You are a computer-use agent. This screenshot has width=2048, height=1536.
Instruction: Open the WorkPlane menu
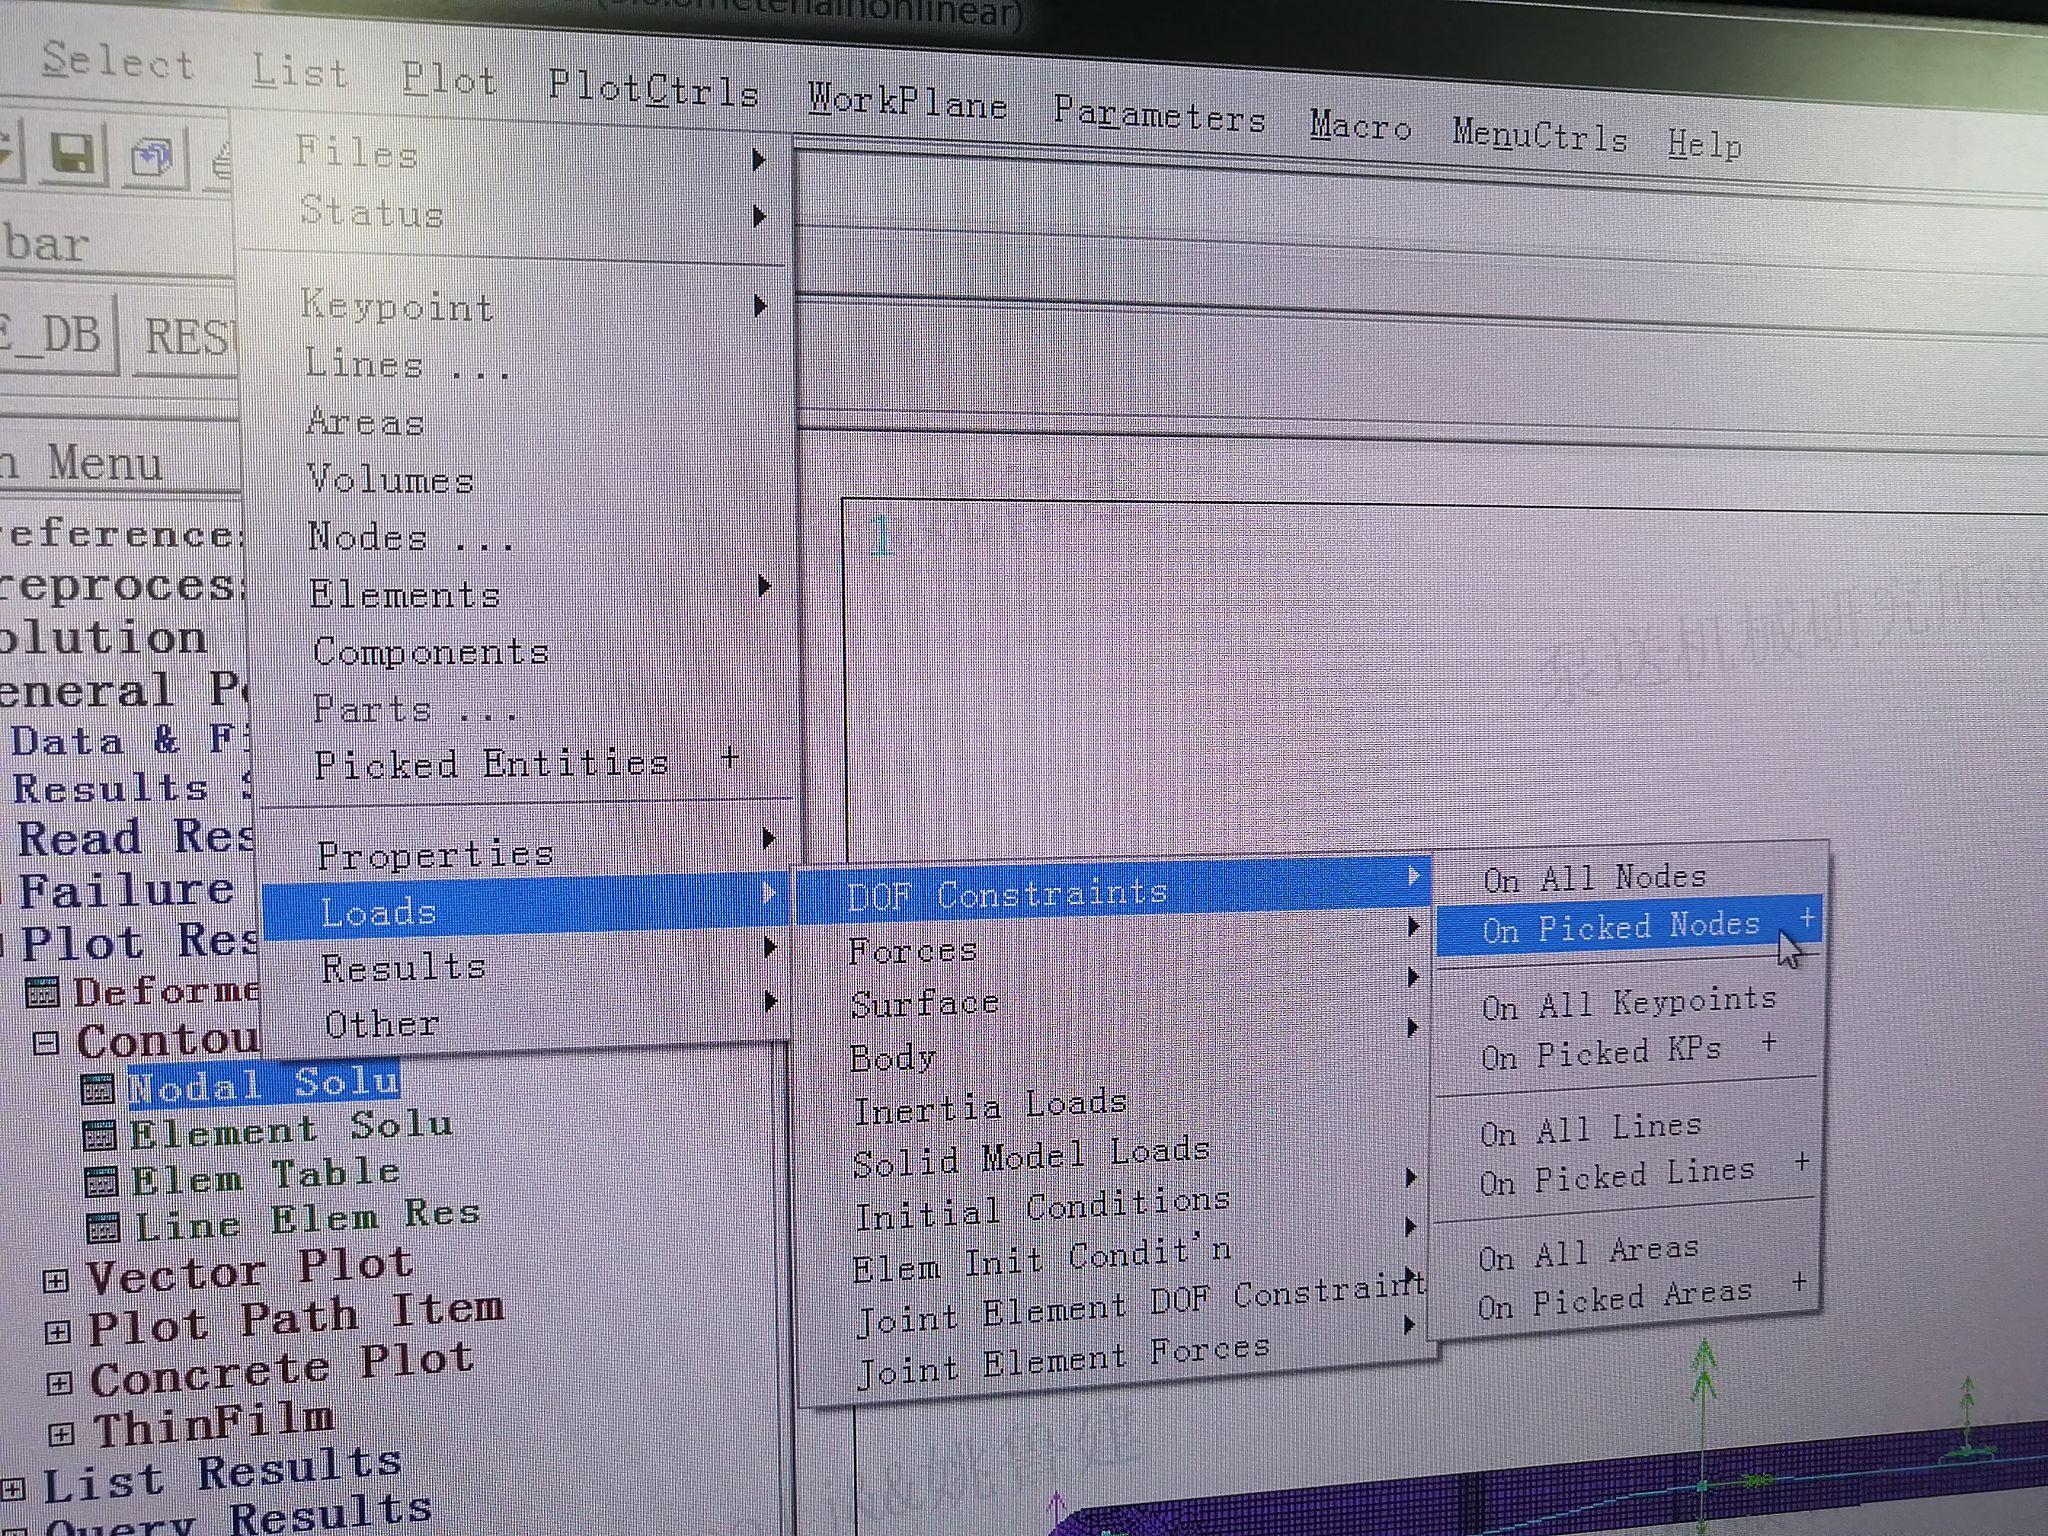click(907, 102)
